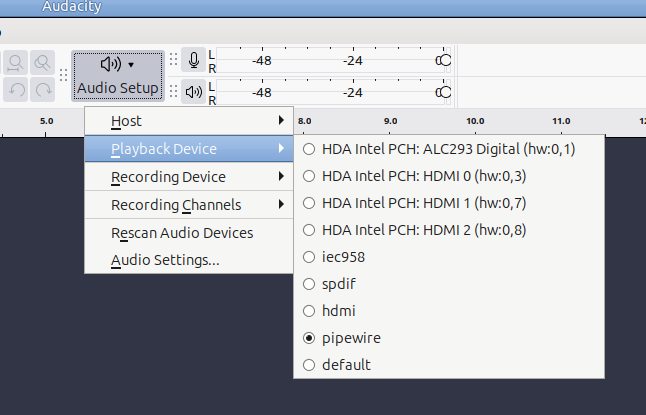646x415 pixels.
Task: Select HDA Intel PCH: HDMI 0 (hw:0,3)
Action: point(449,176)
